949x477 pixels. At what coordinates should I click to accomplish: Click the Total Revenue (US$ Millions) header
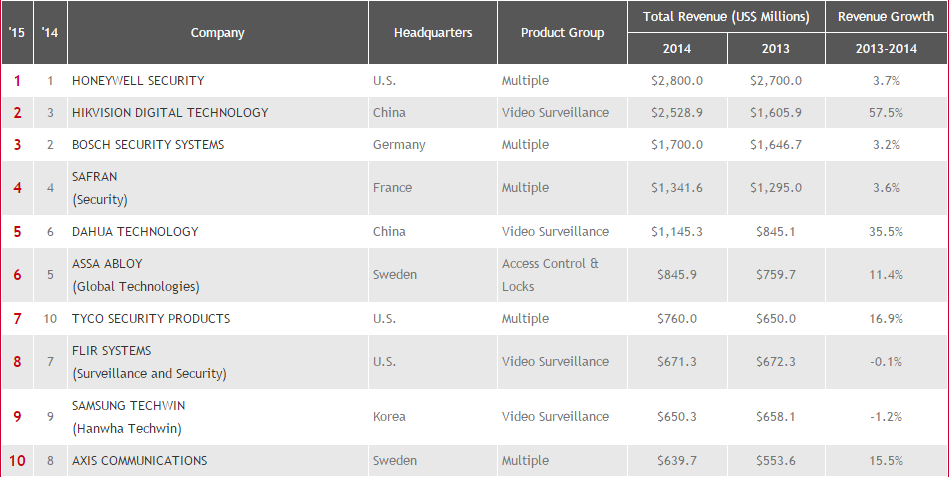pyautogui.click(x=726, y=17)
